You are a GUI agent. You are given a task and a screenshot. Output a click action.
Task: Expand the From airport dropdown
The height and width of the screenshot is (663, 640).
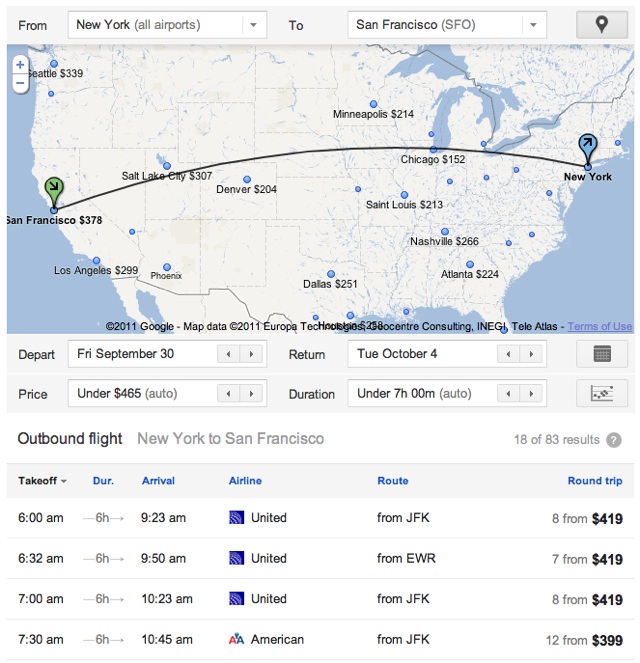254,25
